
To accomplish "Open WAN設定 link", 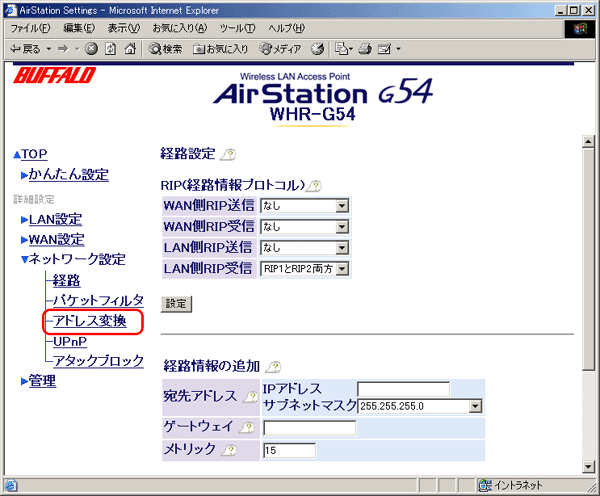I will pos(56,240).
